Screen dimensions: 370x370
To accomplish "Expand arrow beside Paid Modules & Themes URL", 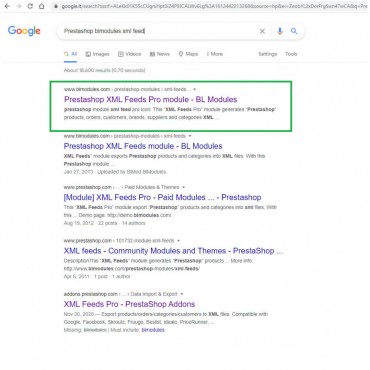I will pyautogui.click(x=183, y=187).
